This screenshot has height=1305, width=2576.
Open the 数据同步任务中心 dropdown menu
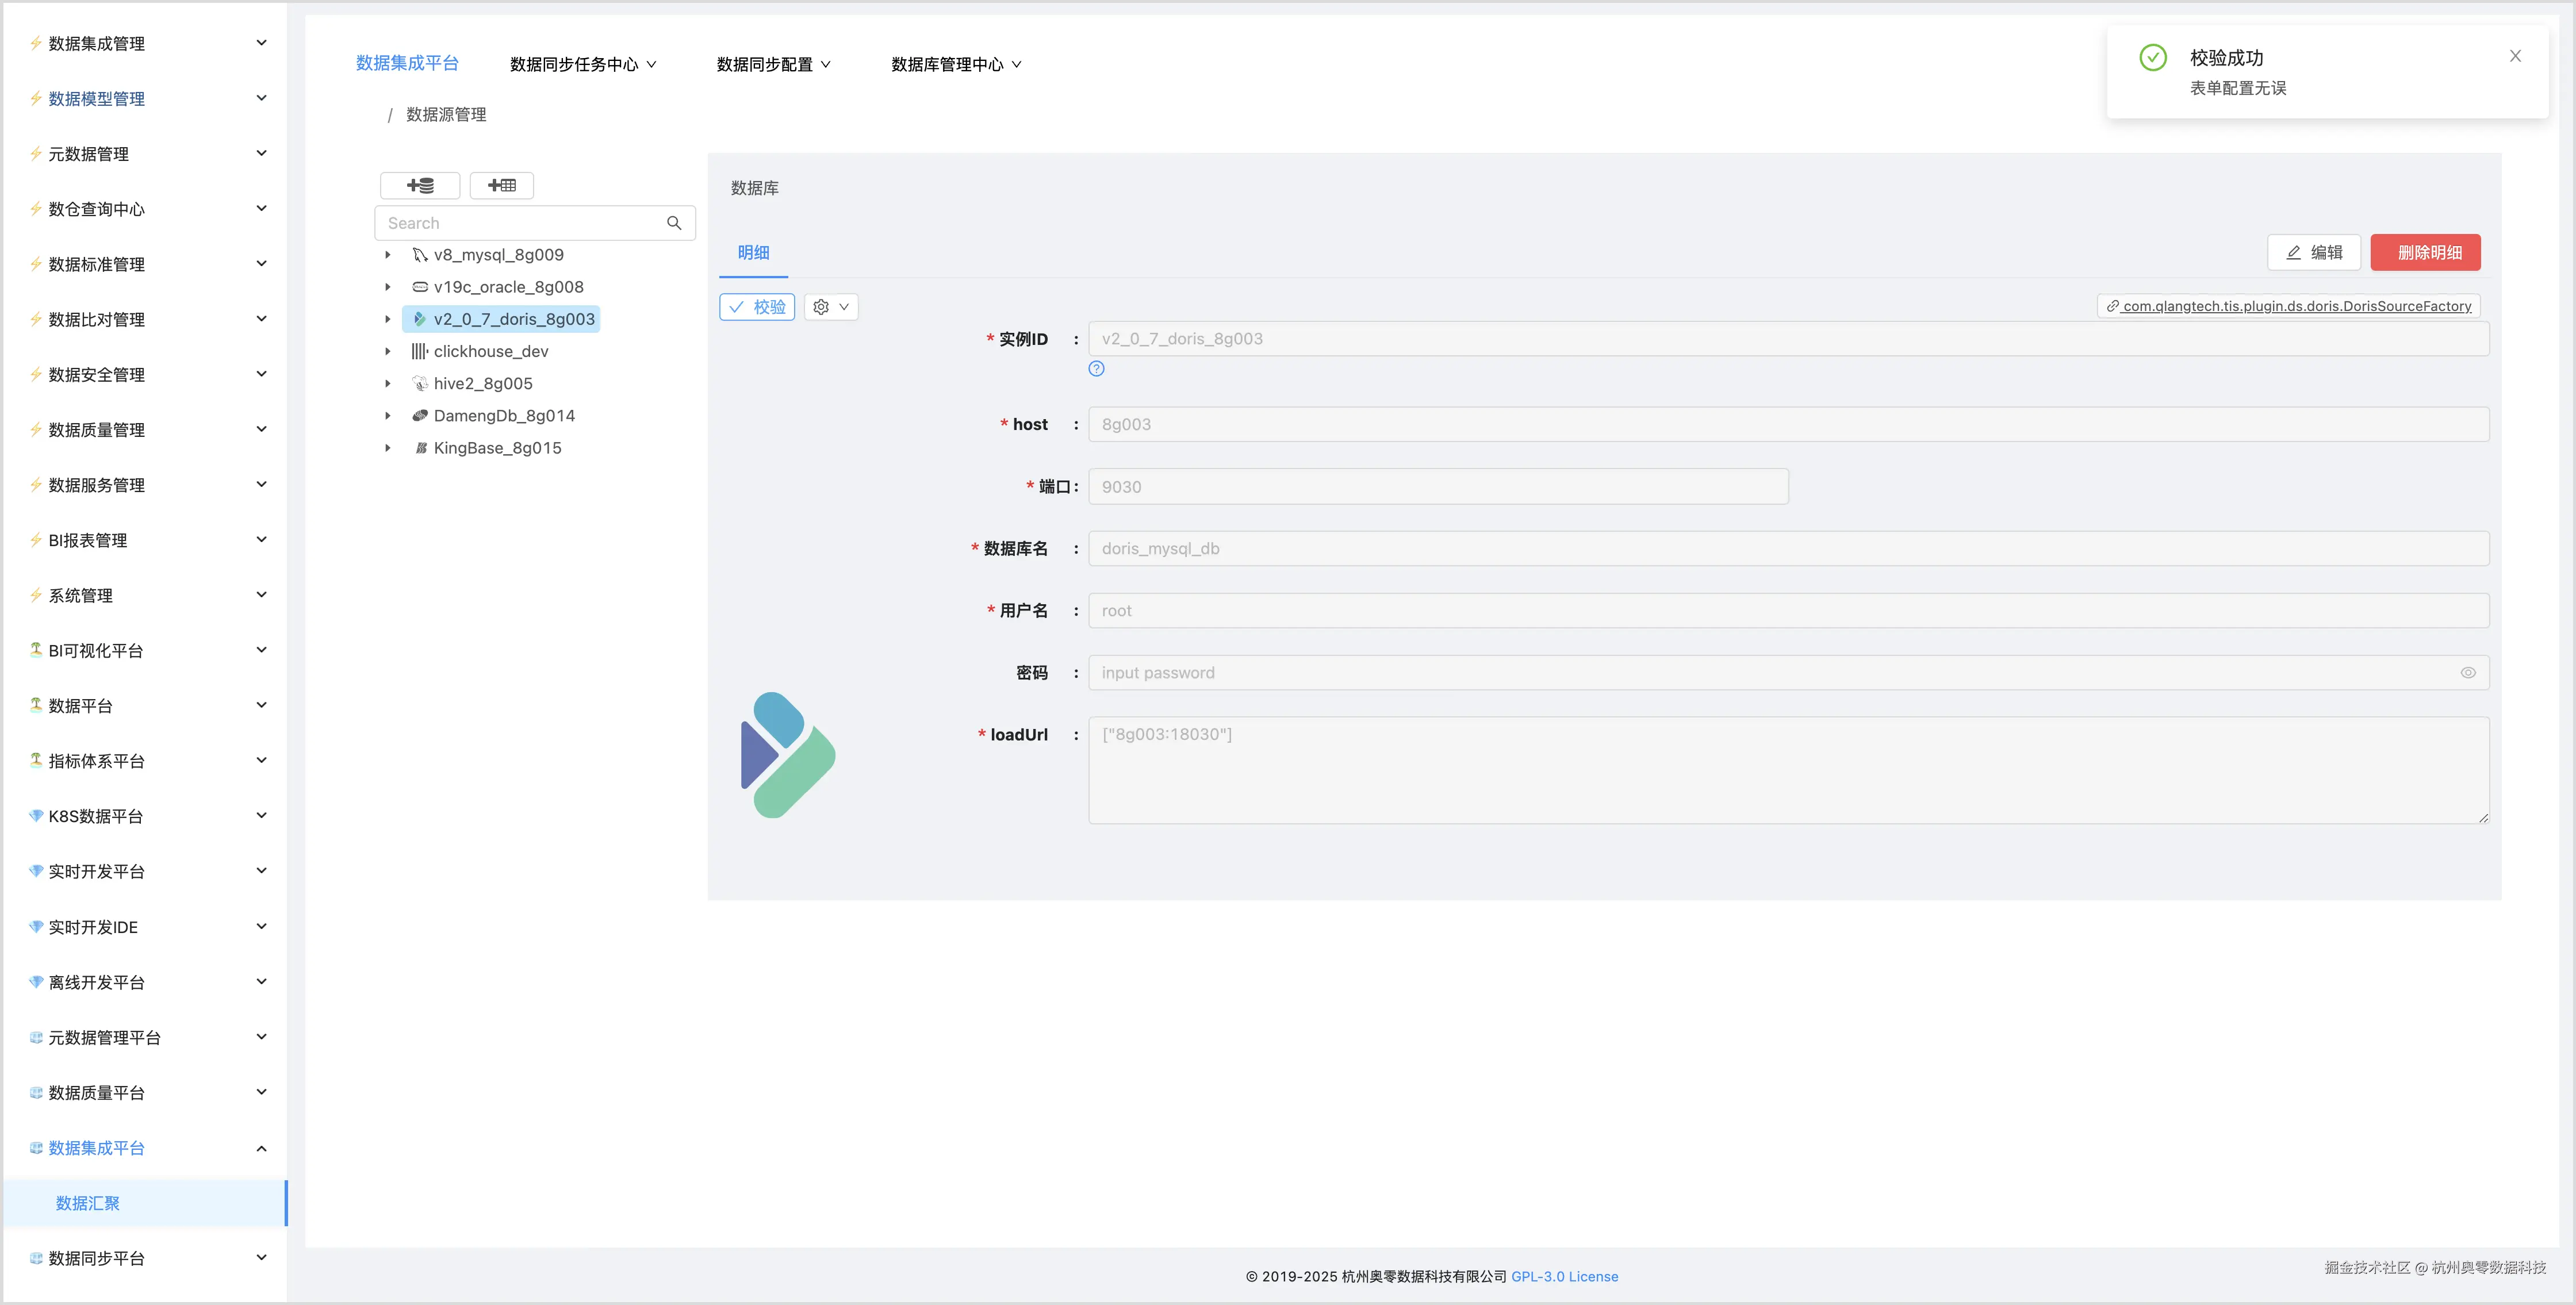click(x=583, y=64)
